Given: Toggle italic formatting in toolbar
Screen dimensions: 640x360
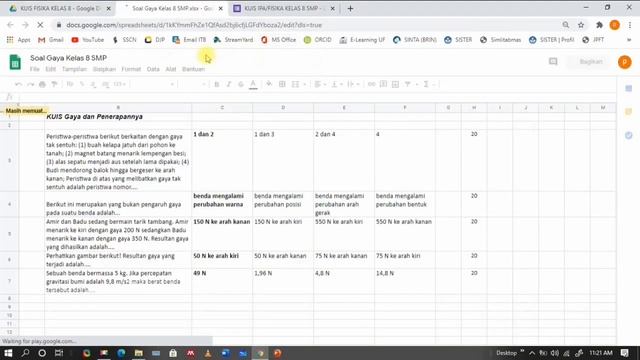Looking at the screenshot, I should (229, 84).
